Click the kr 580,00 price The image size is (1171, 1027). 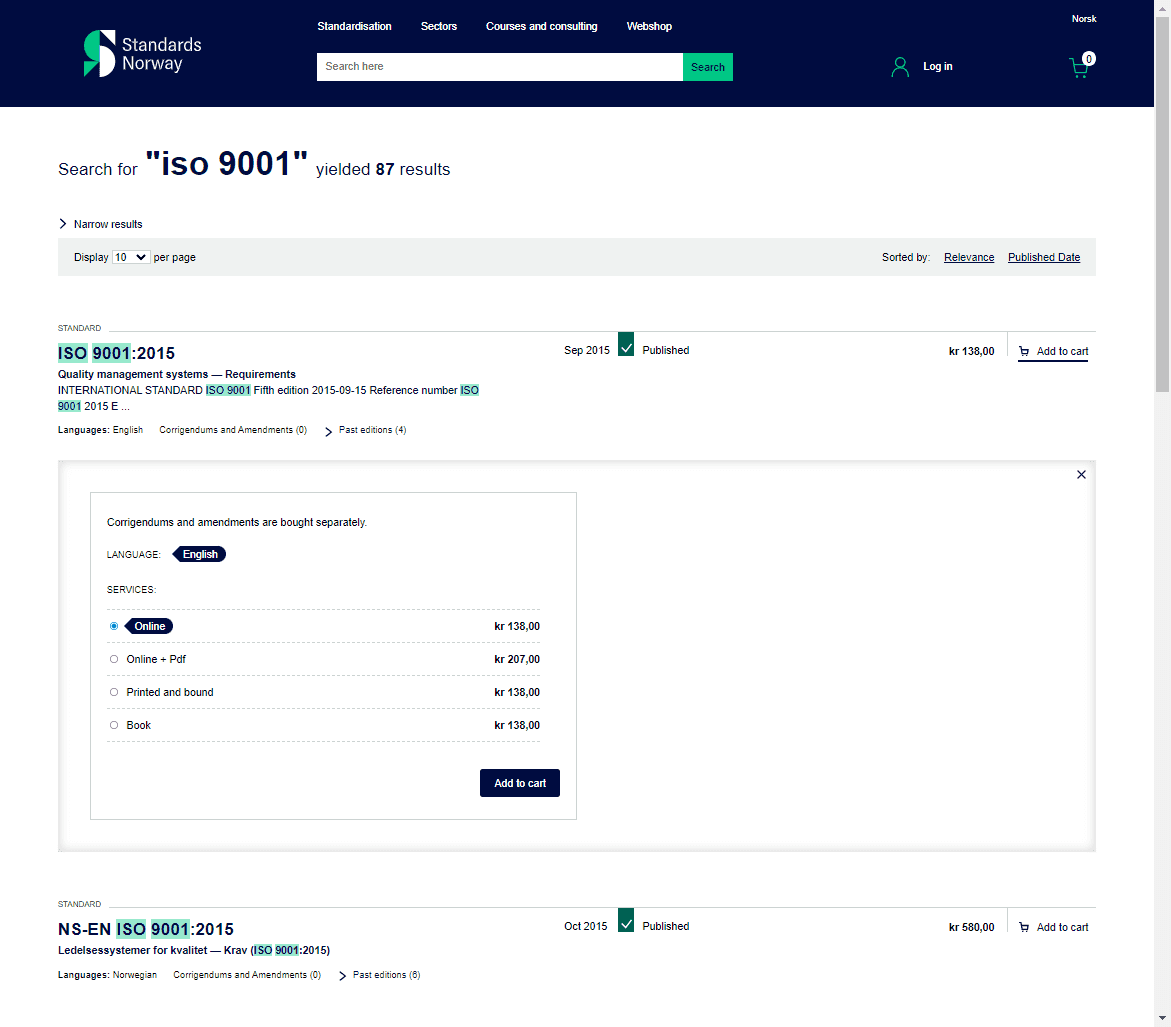971,927
